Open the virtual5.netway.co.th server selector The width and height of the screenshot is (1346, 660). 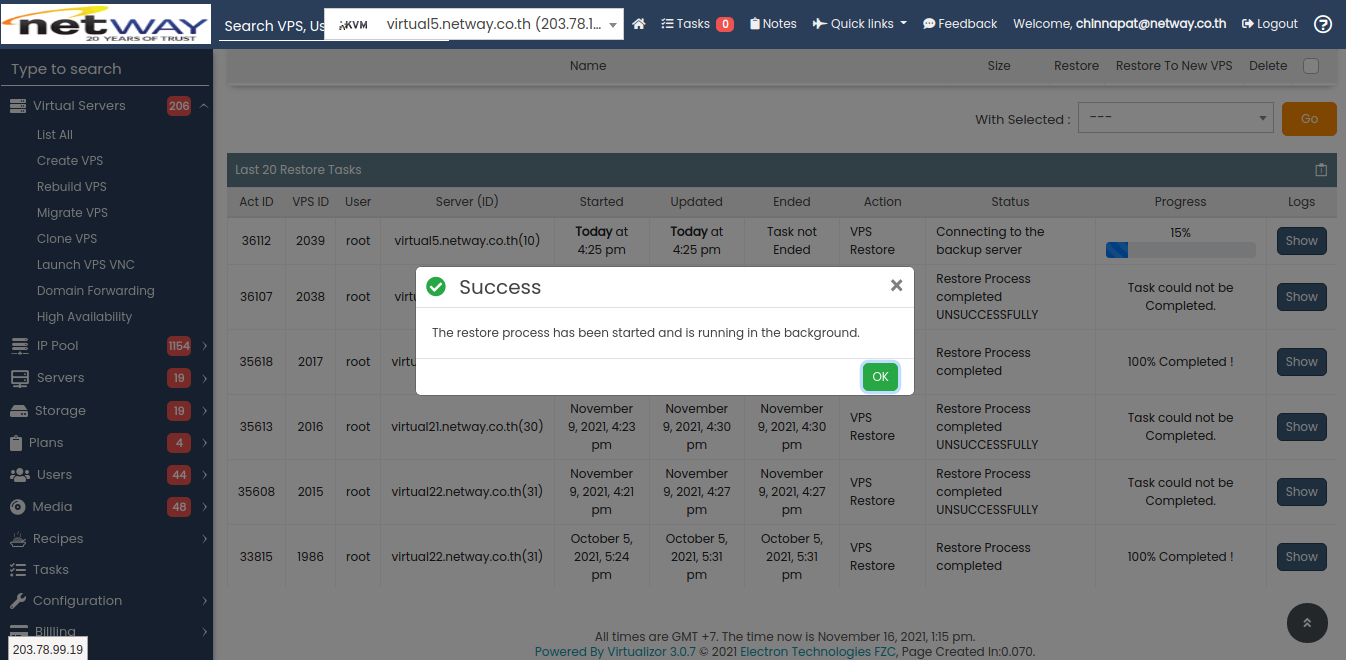(474, 25)
